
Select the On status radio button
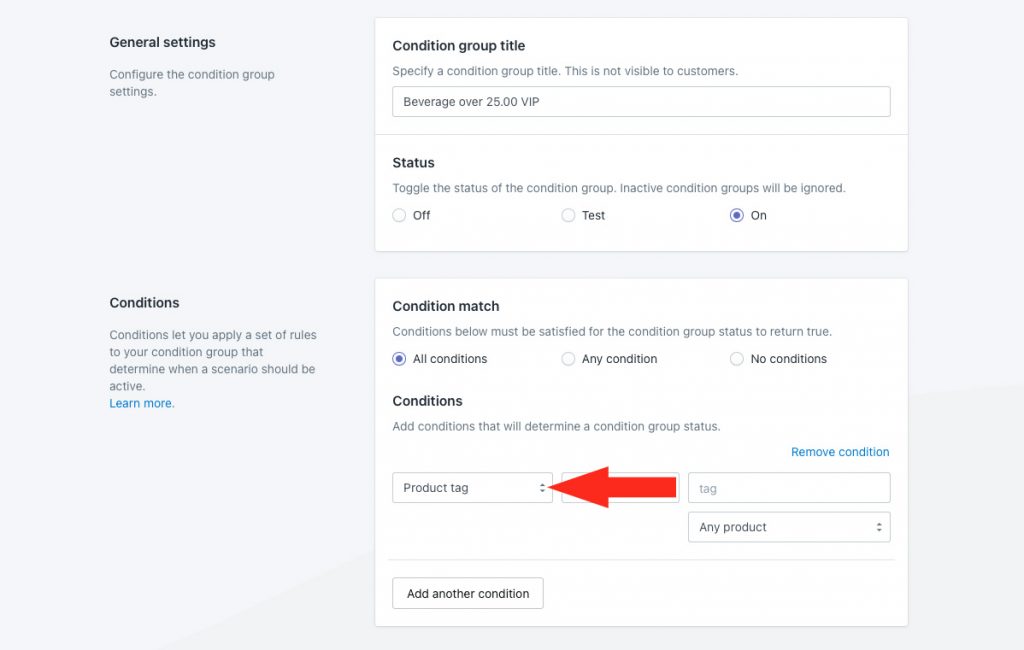pyautogui.click(x=737, y=215)
